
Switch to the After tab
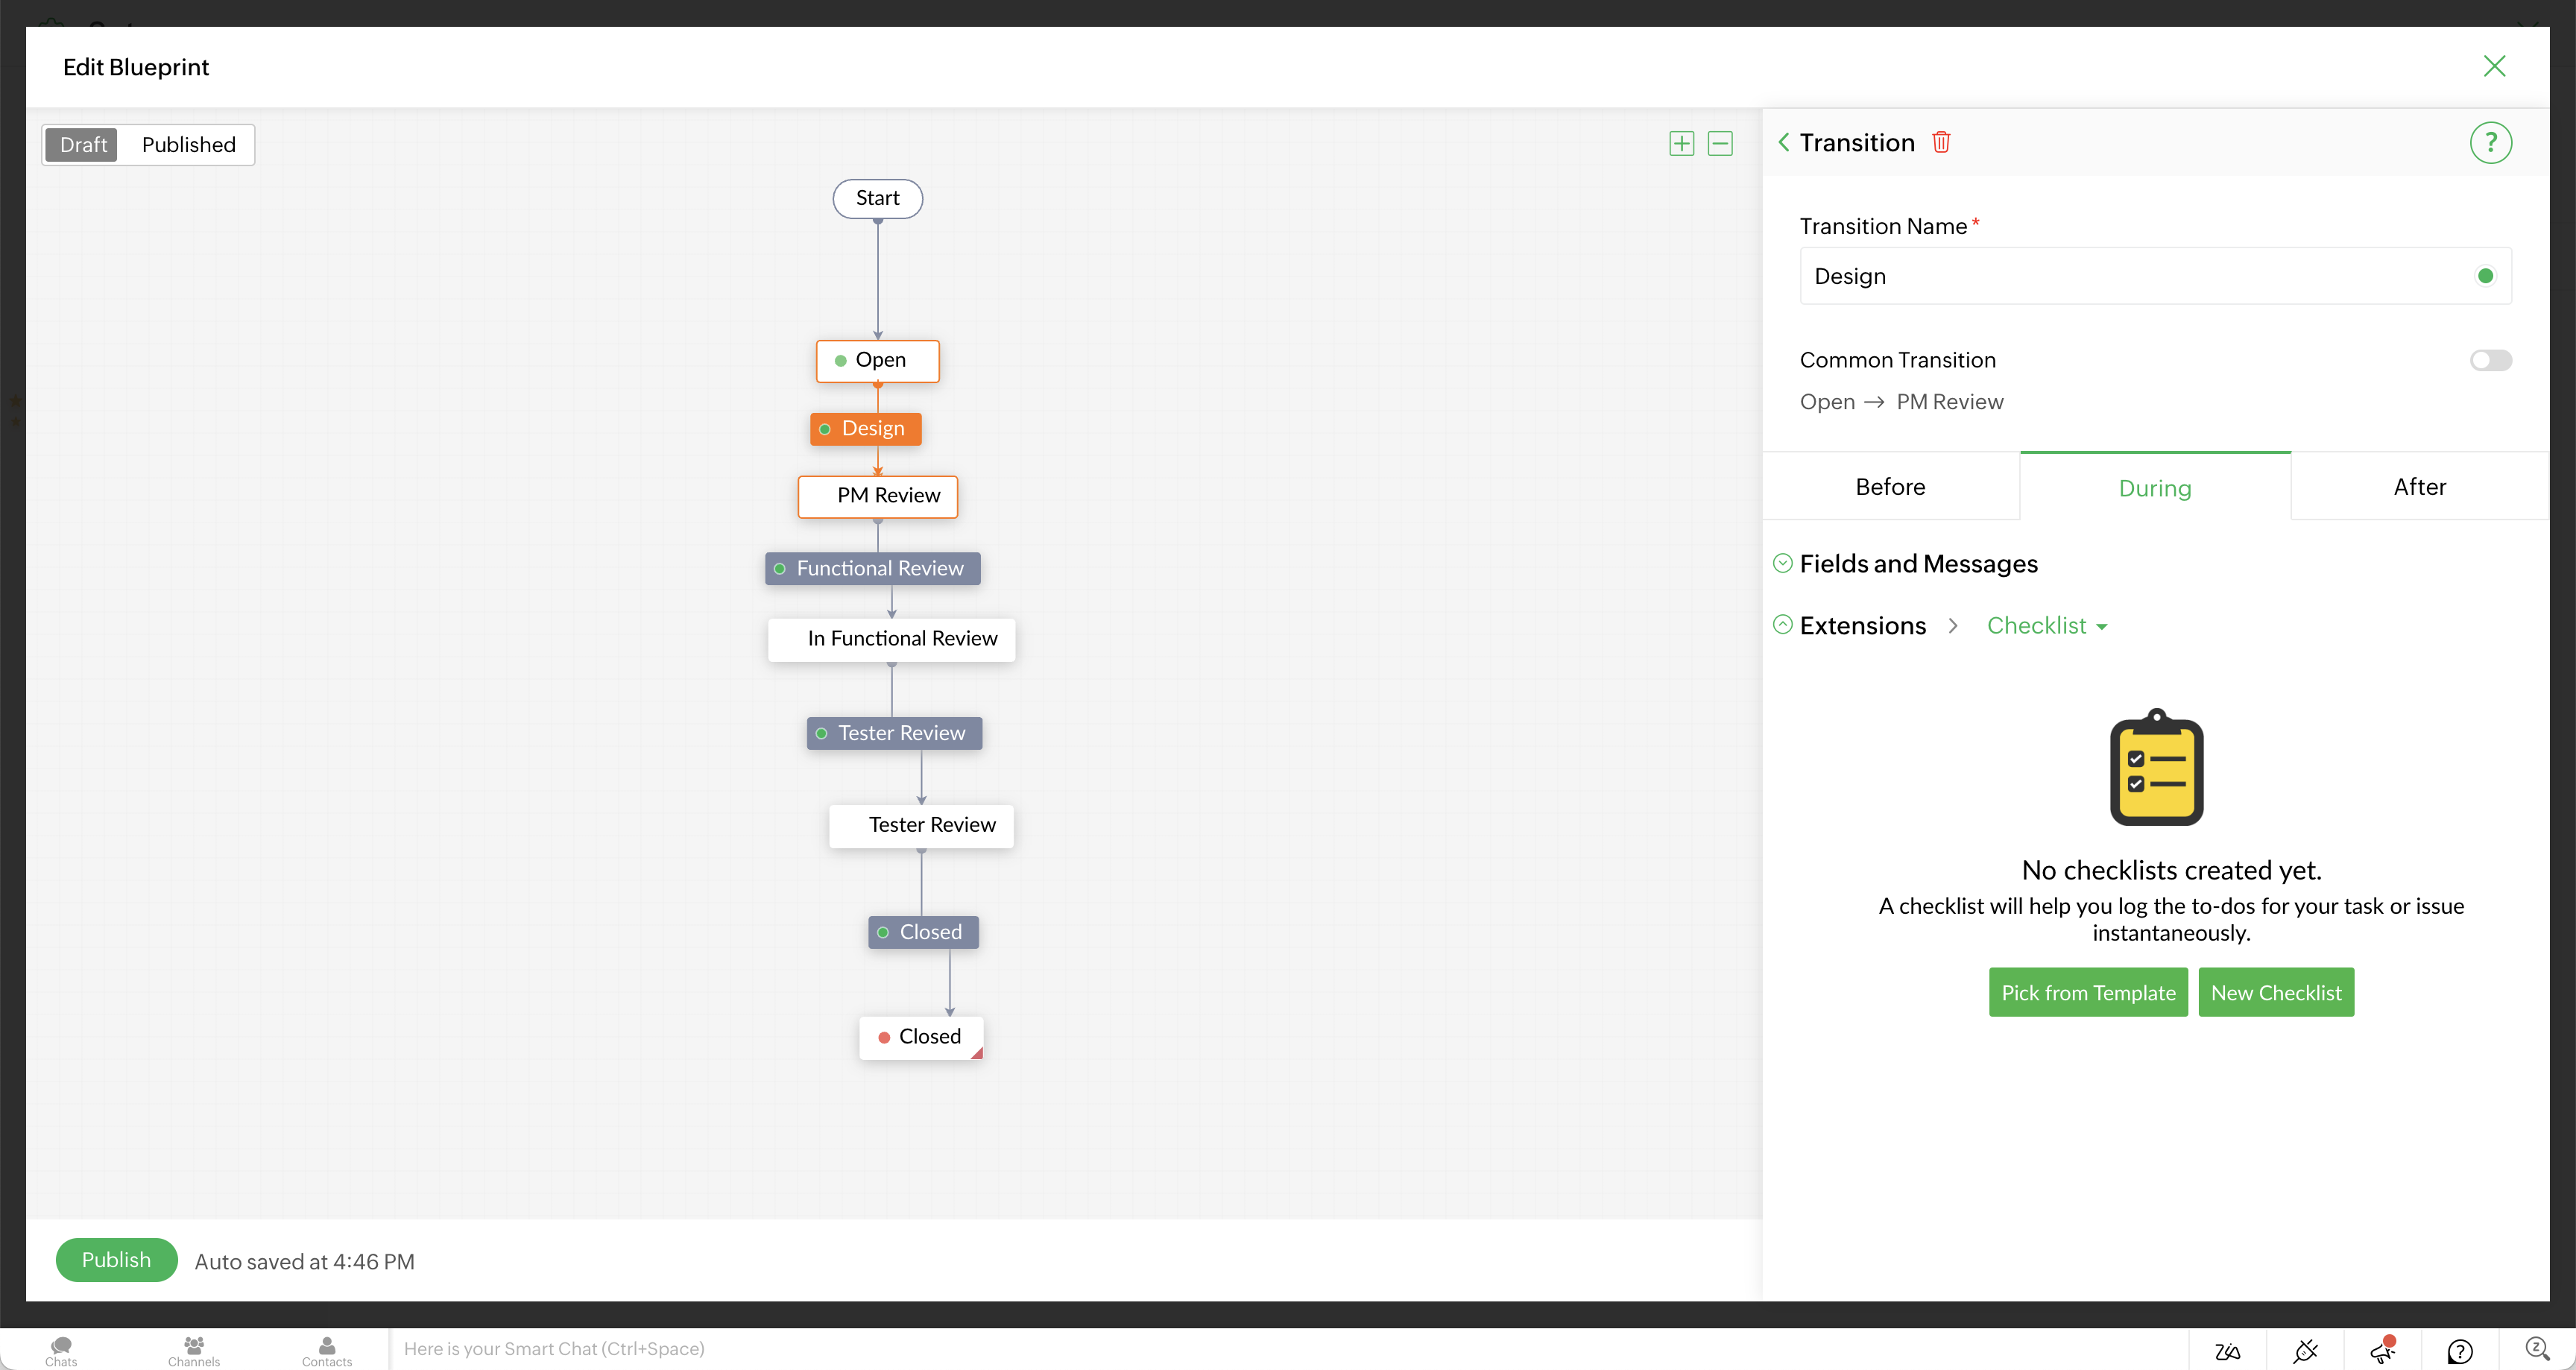[x=2419, y=487]
